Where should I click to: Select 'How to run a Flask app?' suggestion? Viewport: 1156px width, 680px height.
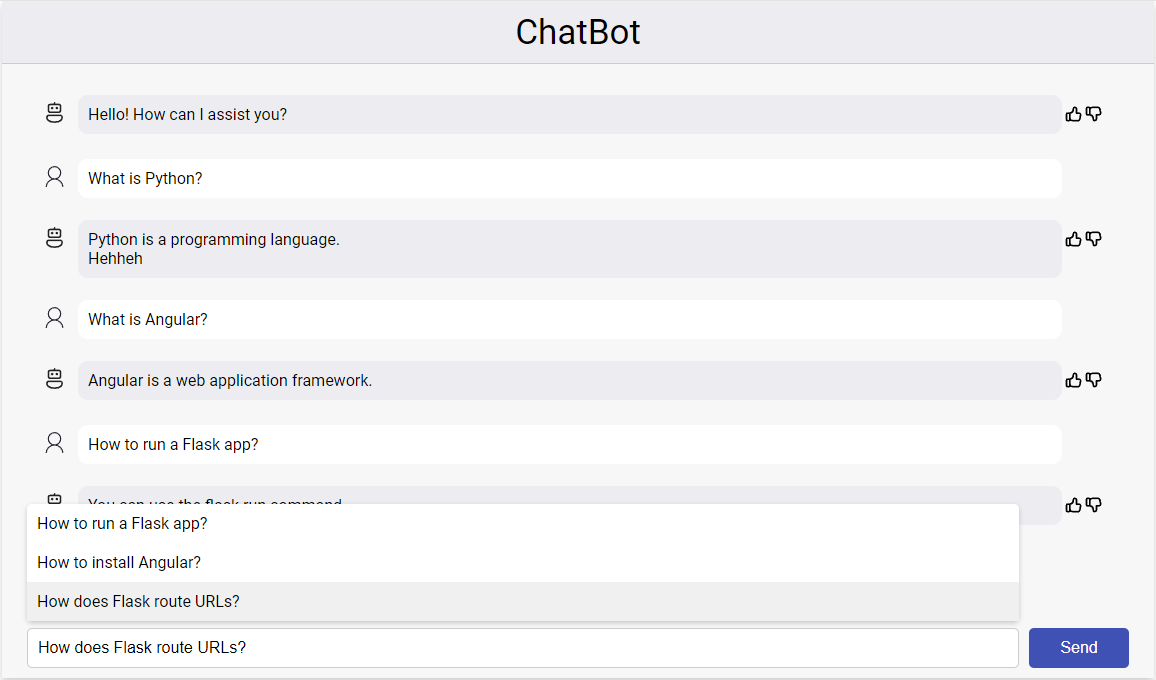(x=122, y=523)
